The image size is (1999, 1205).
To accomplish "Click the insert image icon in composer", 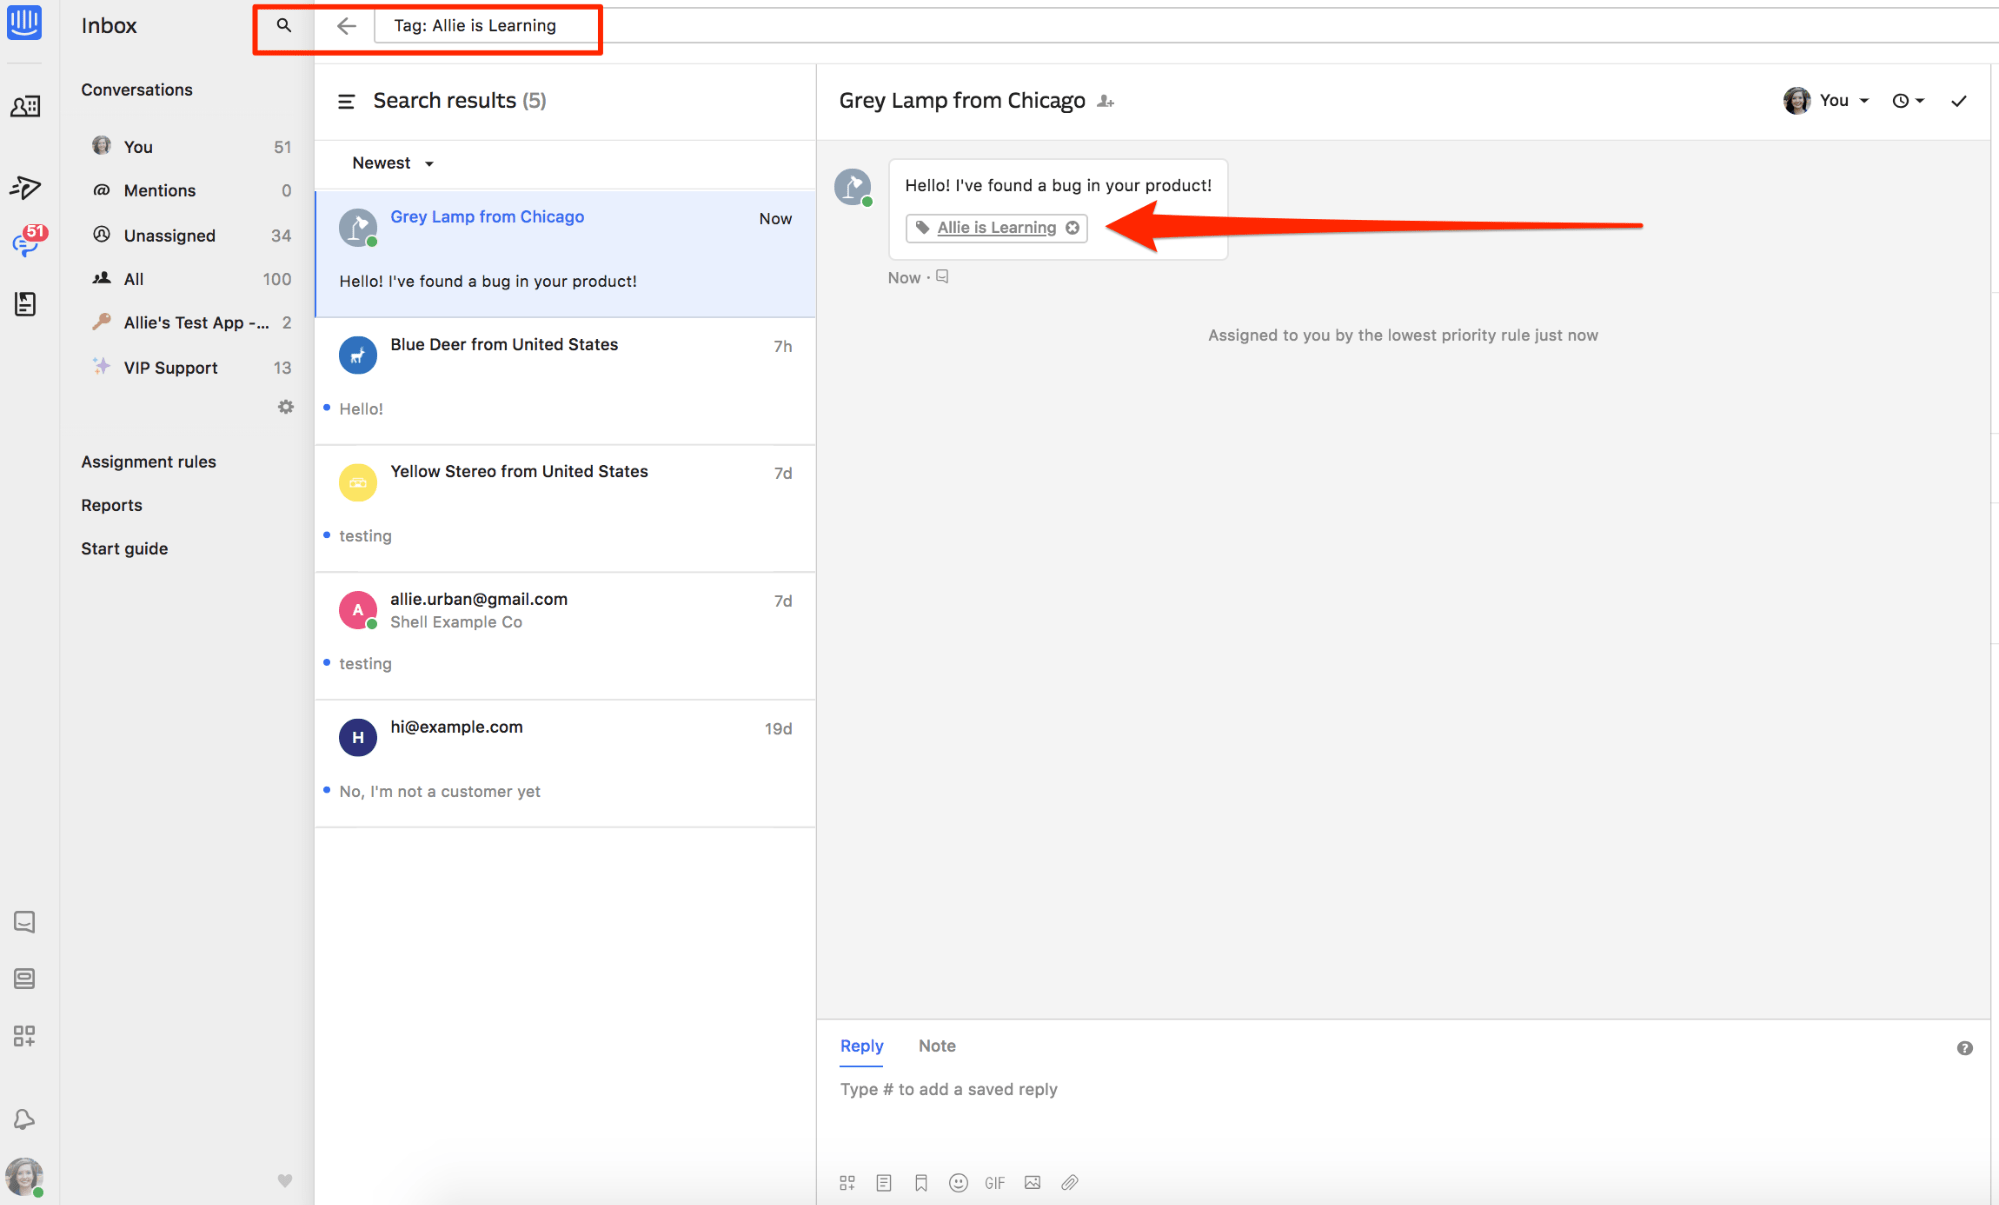I will coord(1032,1183).
